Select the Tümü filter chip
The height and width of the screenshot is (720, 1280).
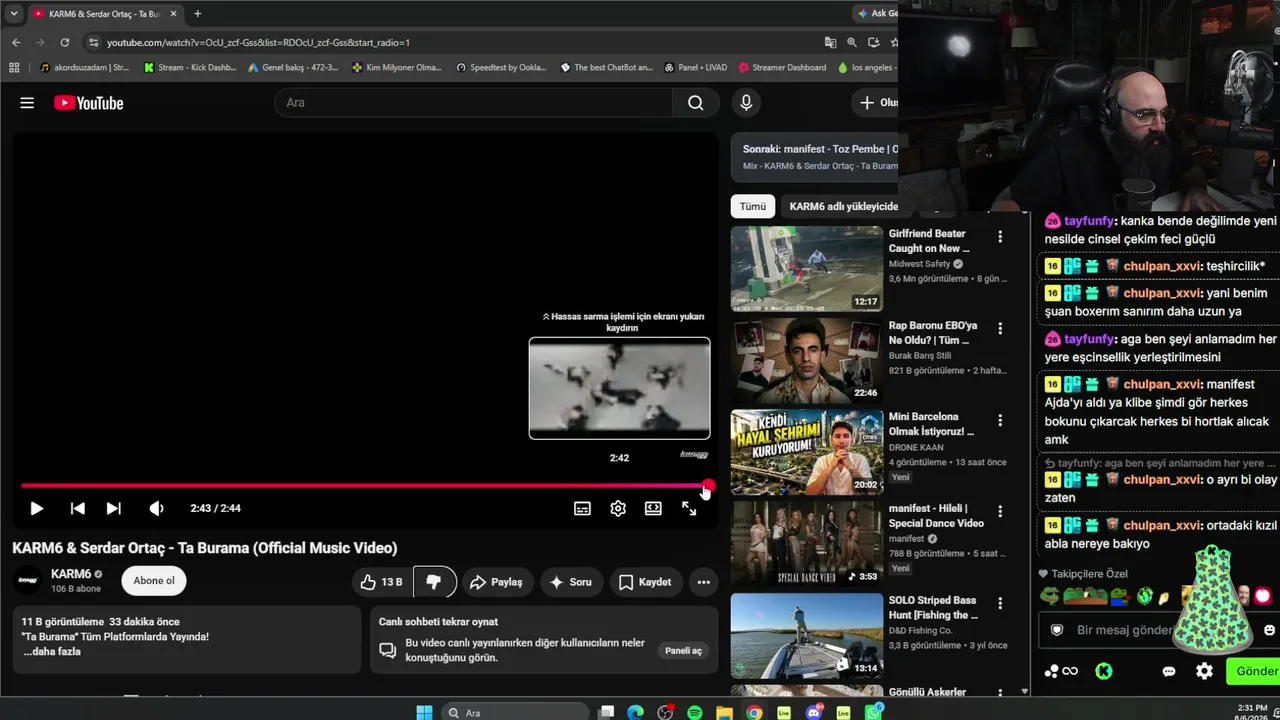(x=753, y=206)
